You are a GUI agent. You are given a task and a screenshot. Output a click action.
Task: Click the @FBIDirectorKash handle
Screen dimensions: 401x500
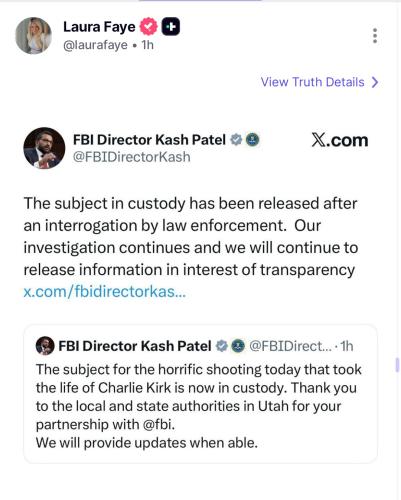132,157
